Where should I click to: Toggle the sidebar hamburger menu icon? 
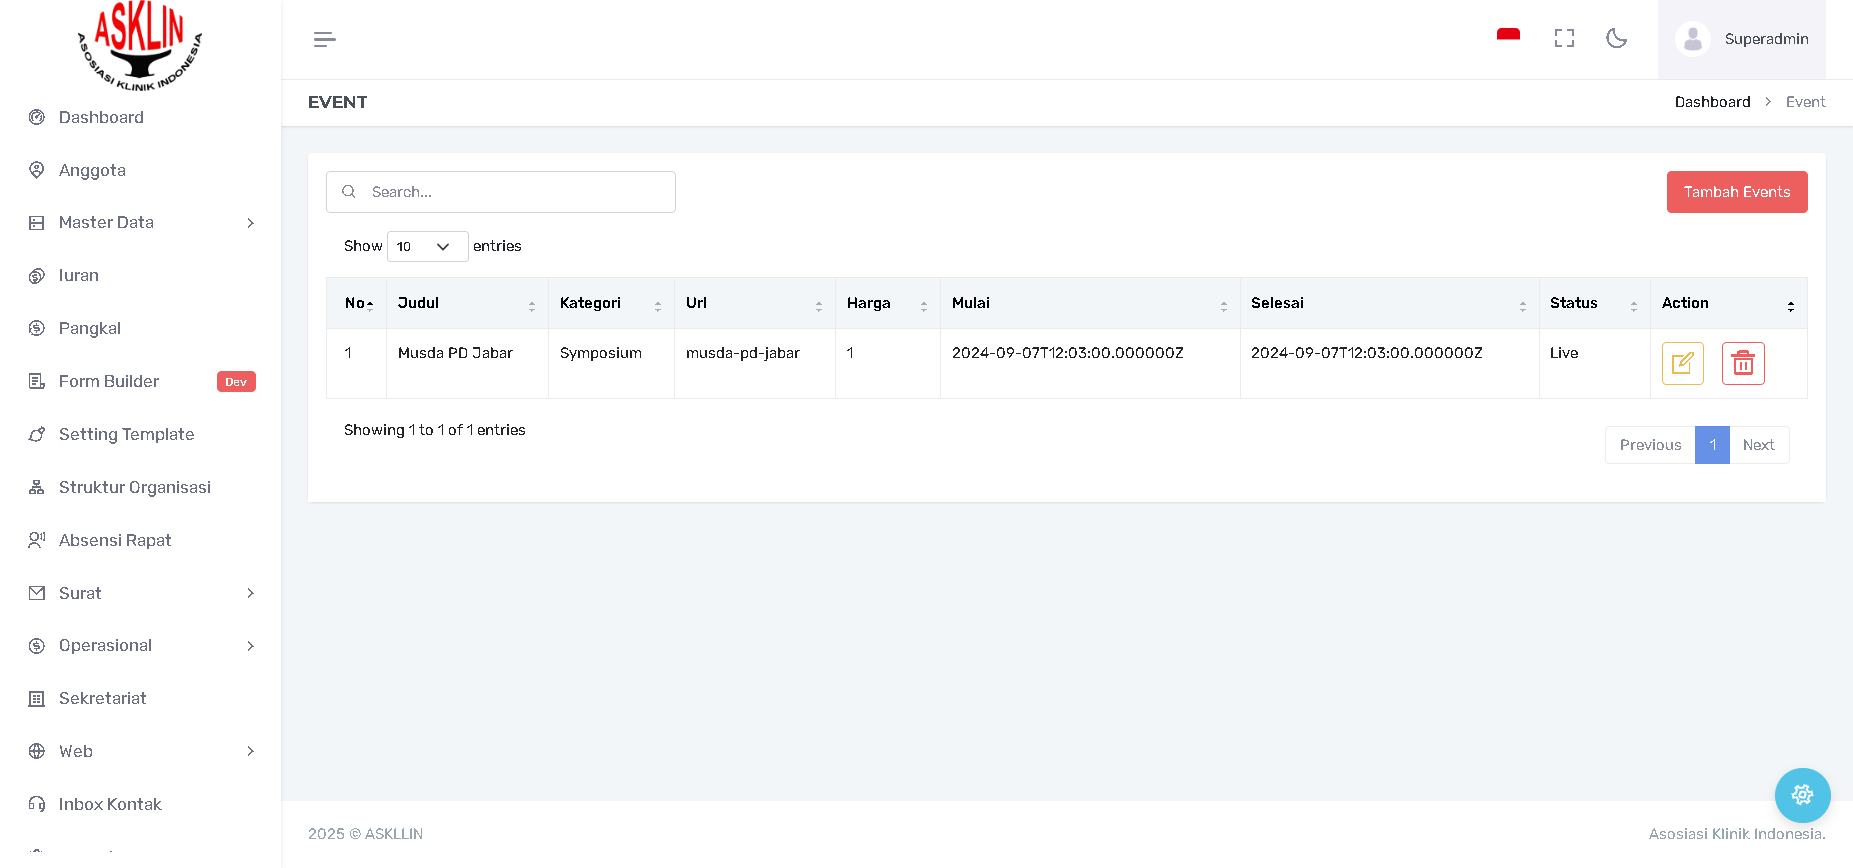[x=324, y=39]
